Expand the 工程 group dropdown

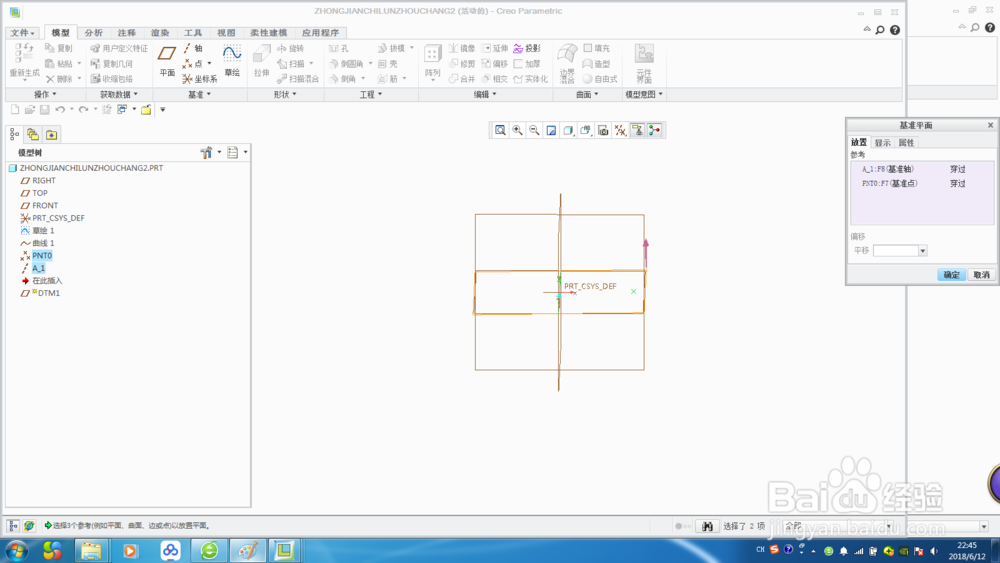point(371,94)
